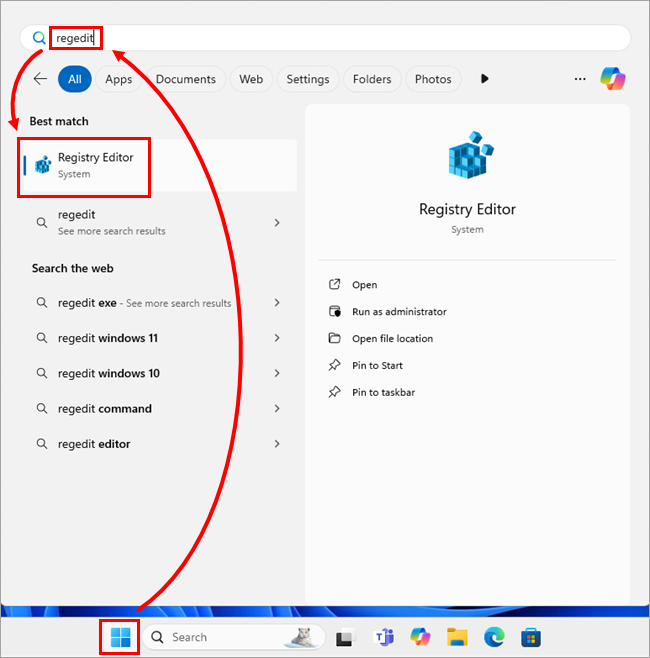650x658 pixels.
Task: Expand the regedit command suggestion arrow
Action: tap(277, 408)
